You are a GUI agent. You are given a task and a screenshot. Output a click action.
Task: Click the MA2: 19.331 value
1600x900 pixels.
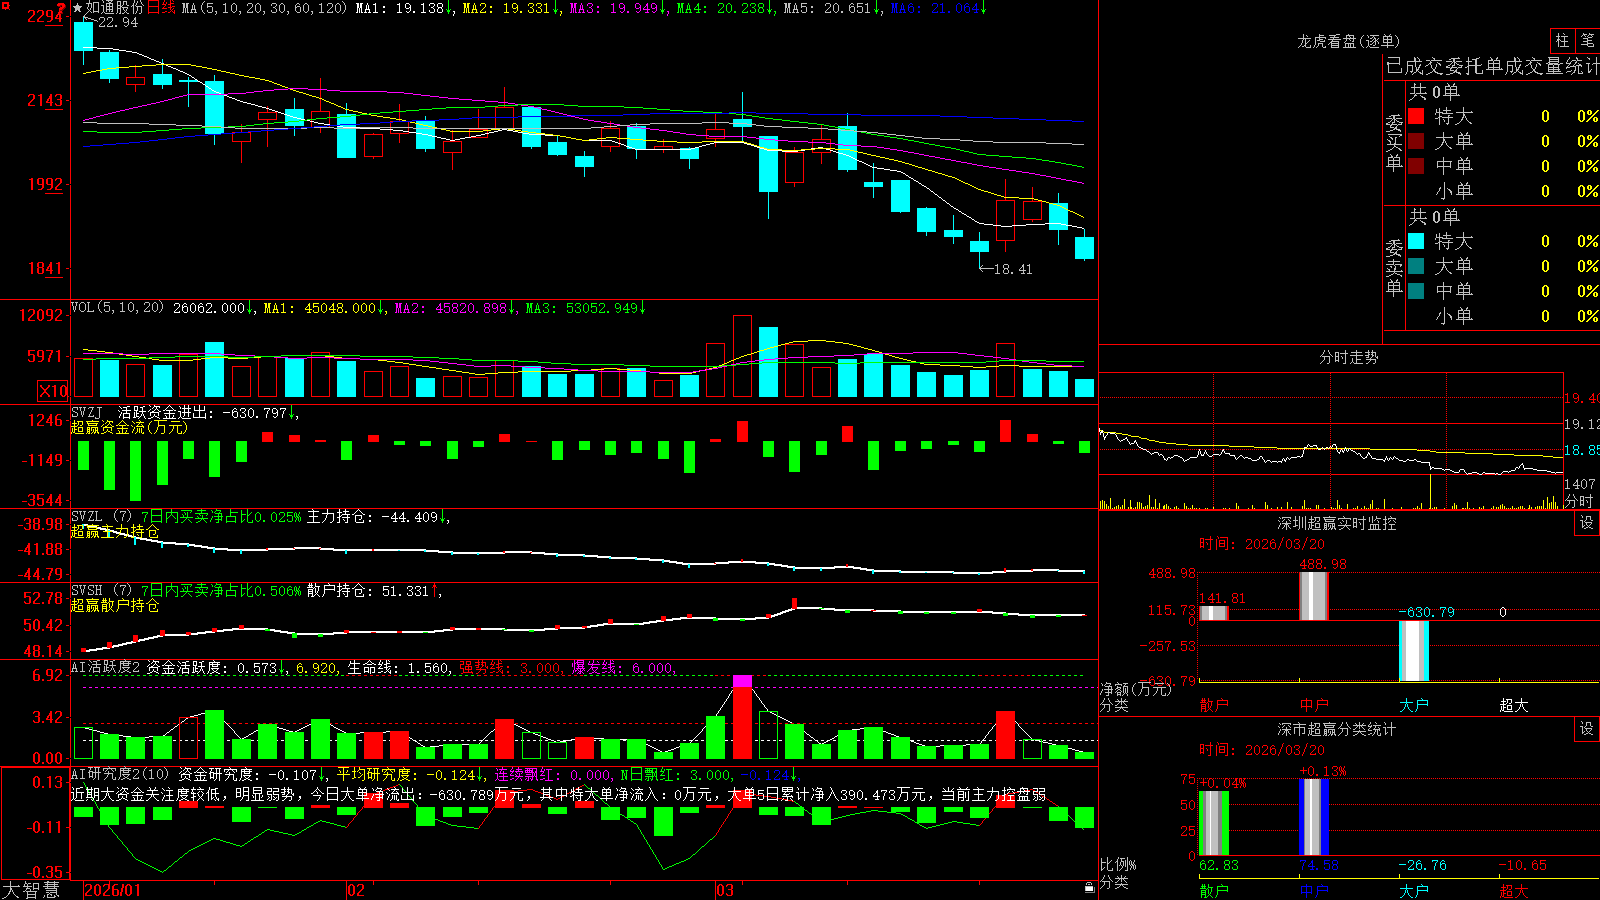click(511, 8)
